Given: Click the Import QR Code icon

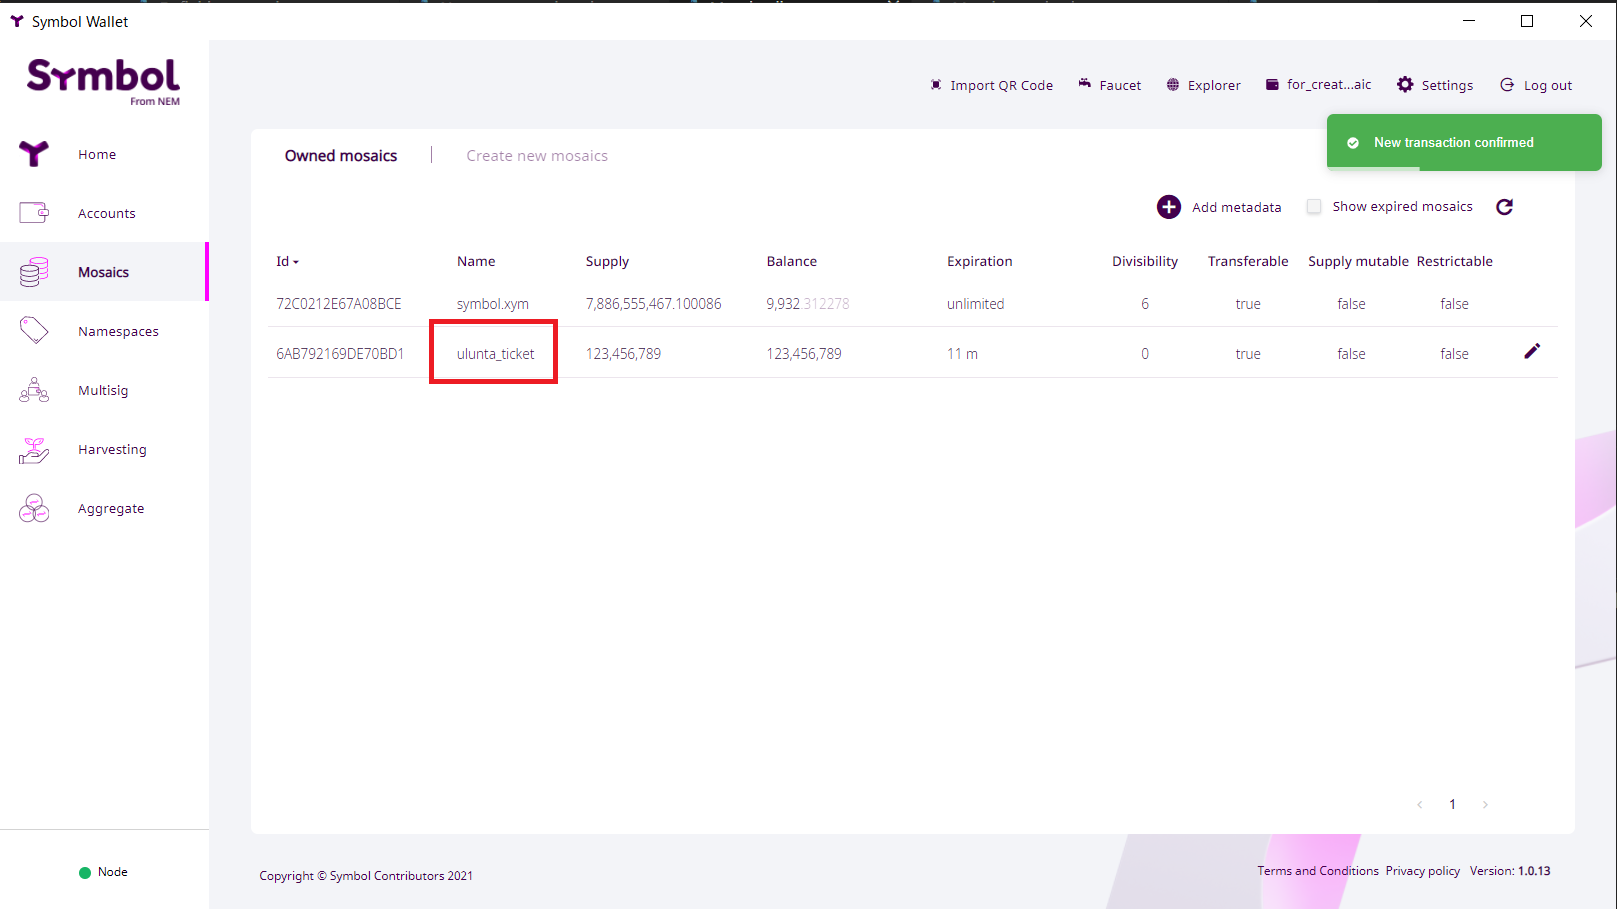Looking at the screenshot, I should (936, 85).
